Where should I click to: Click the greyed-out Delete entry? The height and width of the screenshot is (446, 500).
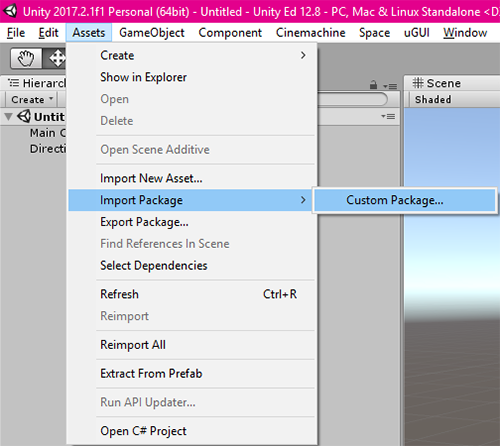click(x=192, y=121)
